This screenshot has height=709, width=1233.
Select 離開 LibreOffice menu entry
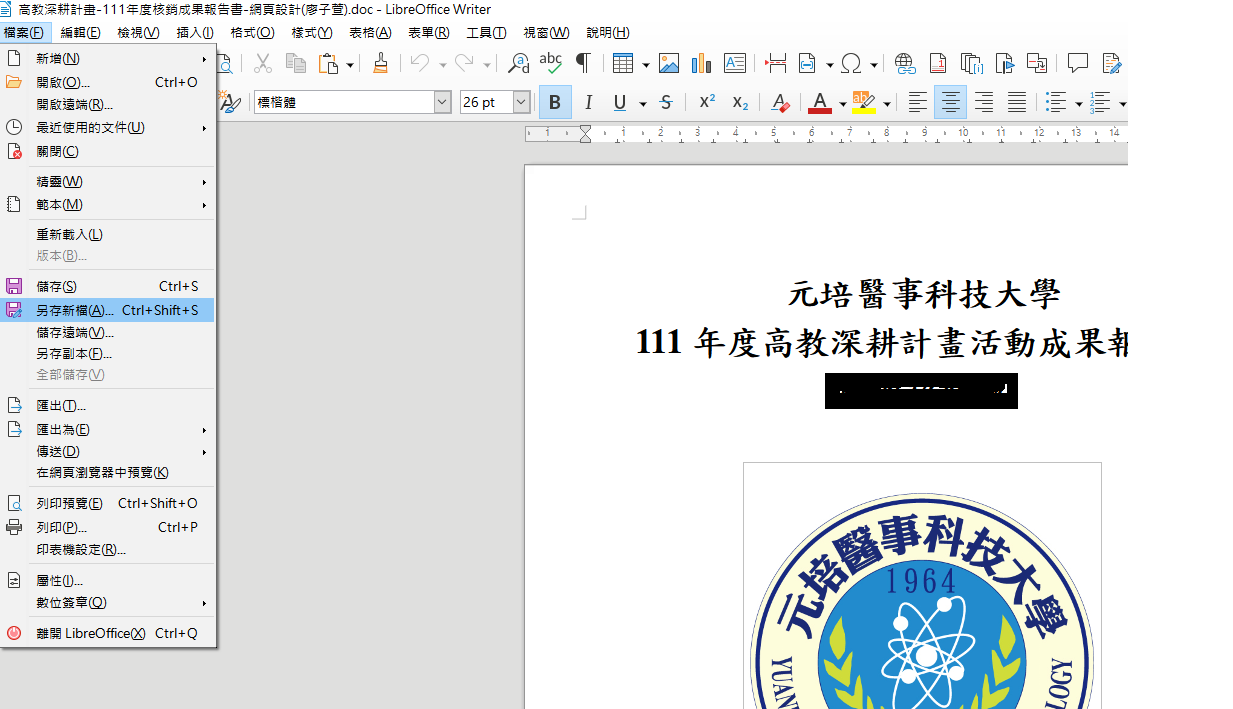108,633
